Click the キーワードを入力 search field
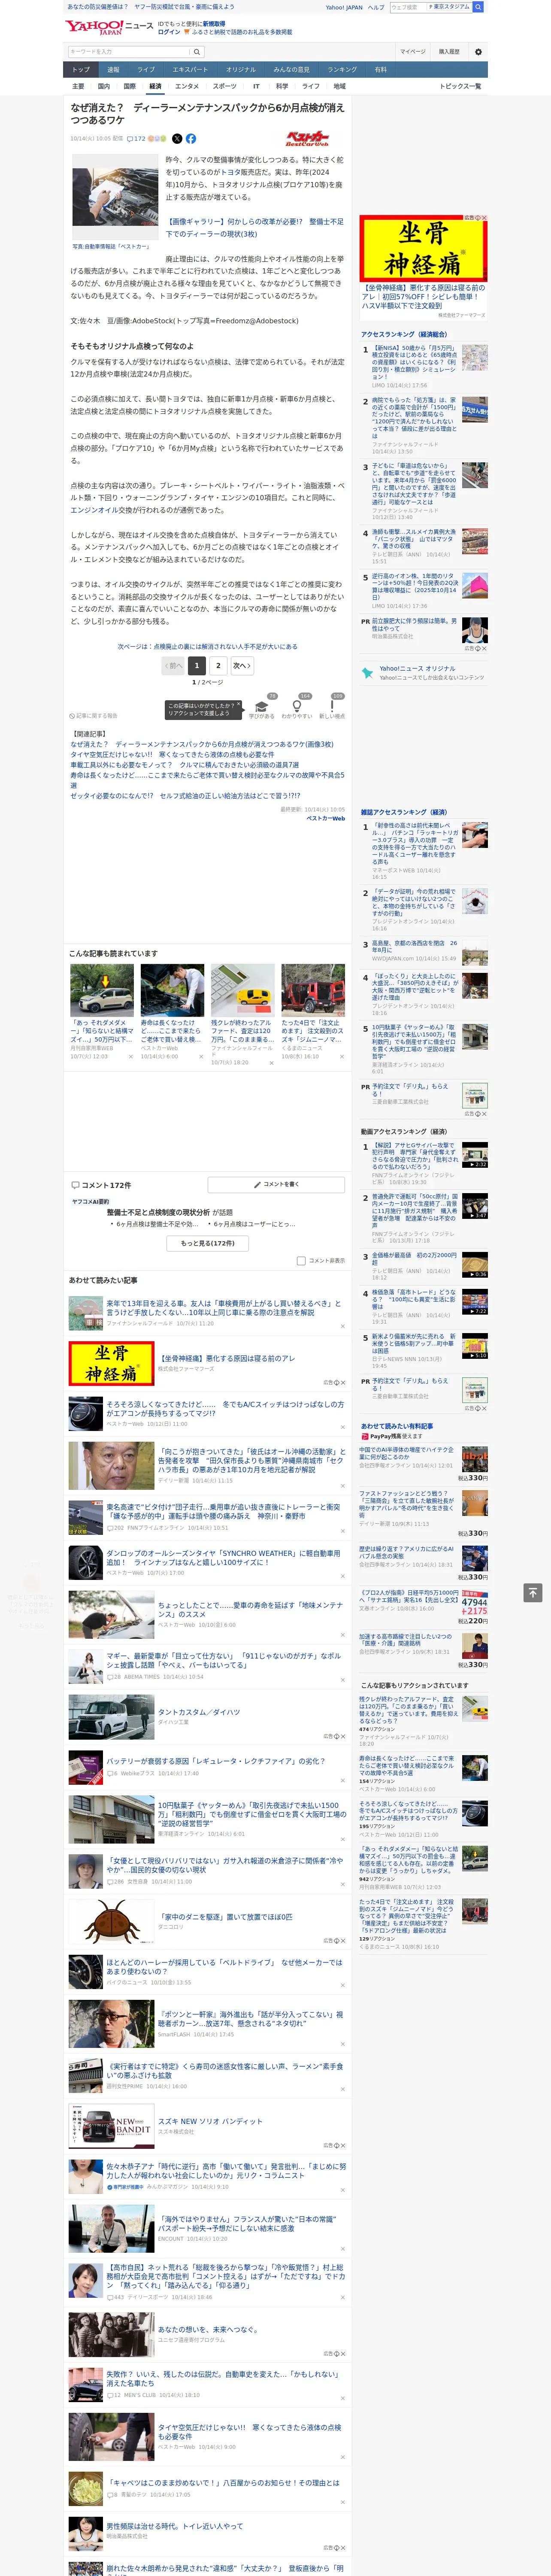The width and height of the screenshot is (551, 2576). [128, 52]
